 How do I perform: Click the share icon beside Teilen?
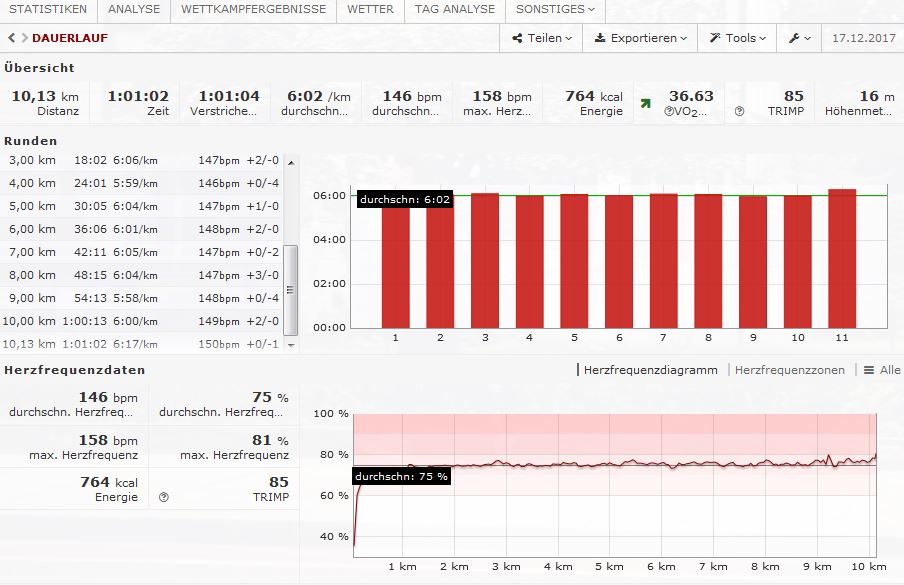coord(517,38)
